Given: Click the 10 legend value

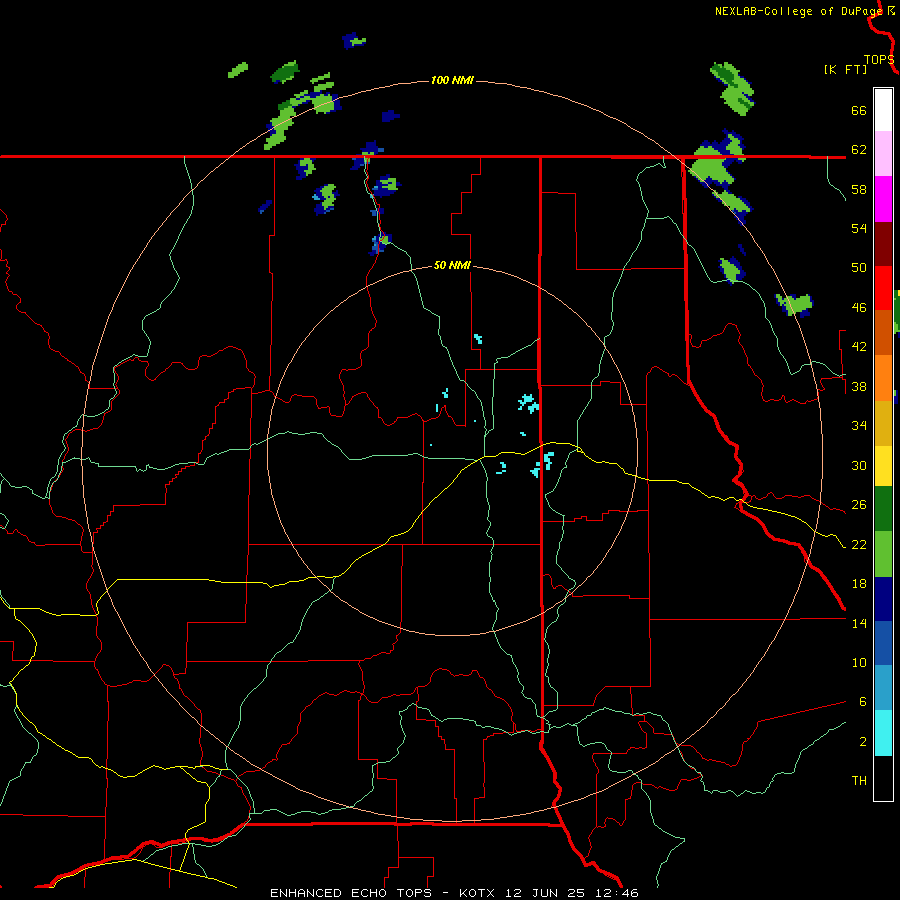Looking at the screenshot, I should pos(859,662).
